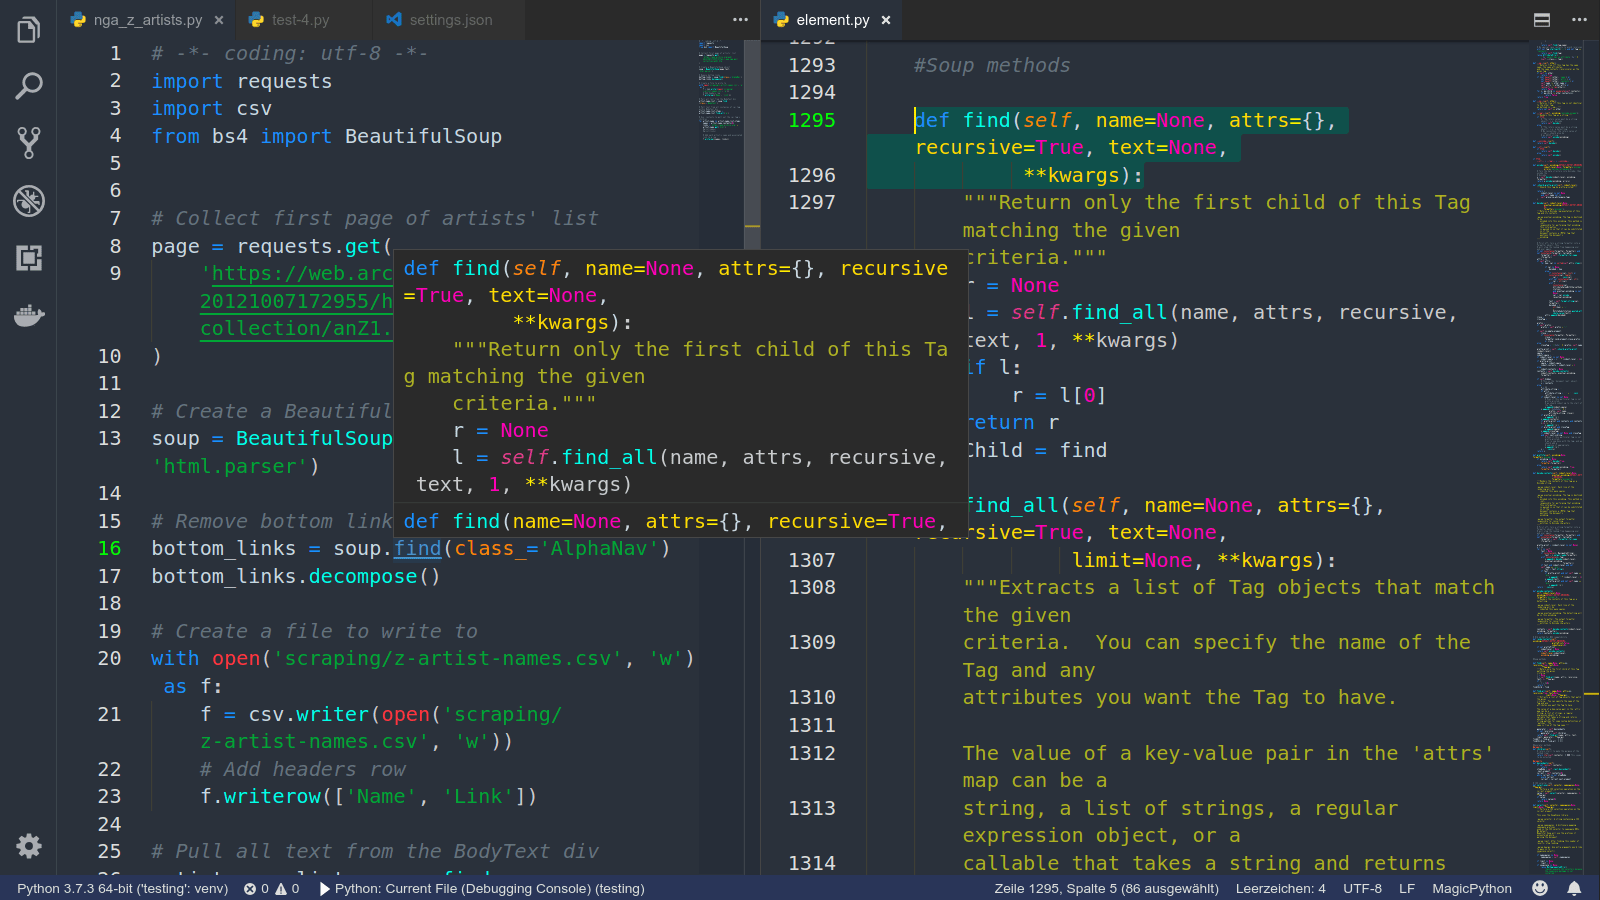Click 'decompose' on line 17
The width and height of the screenshot is (1600, 900).
click(x=363, y=576)
